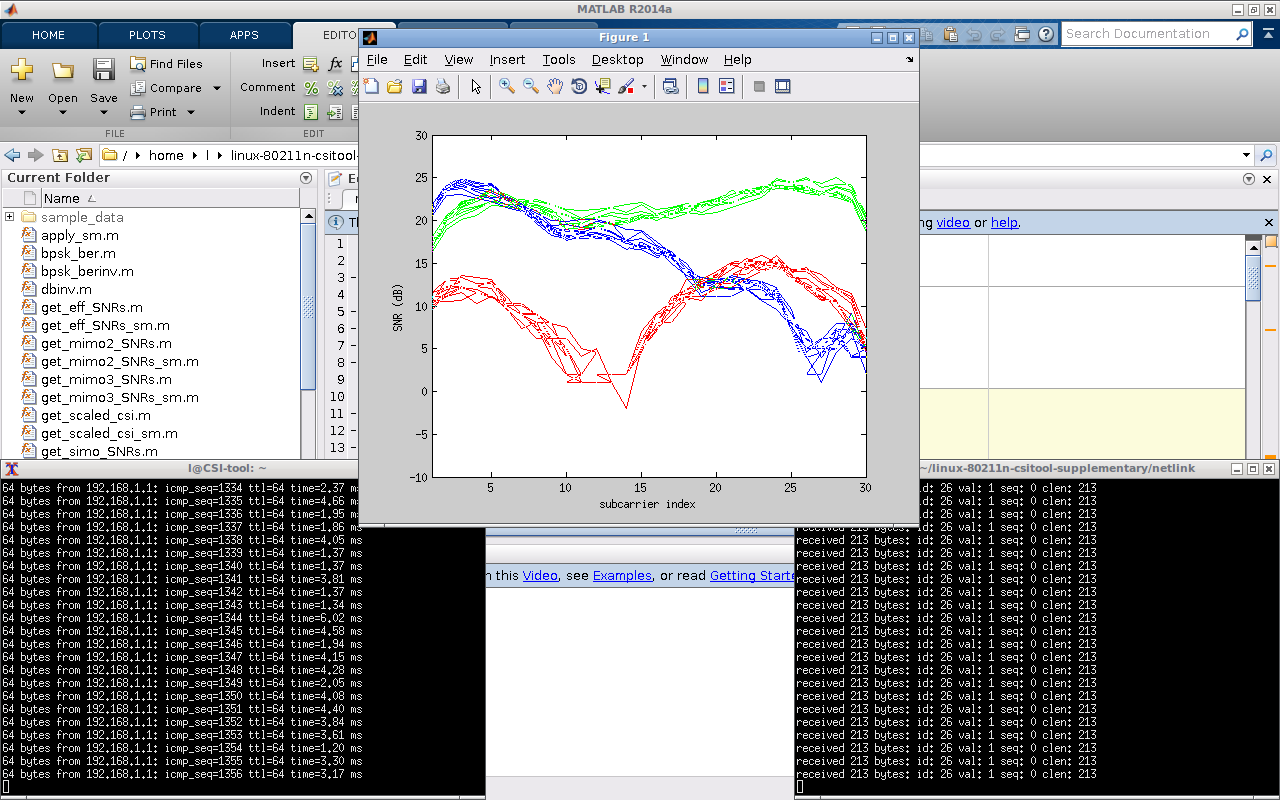The image size is (1280, 800).
Task: Open the Examples link
Action: 622,576
